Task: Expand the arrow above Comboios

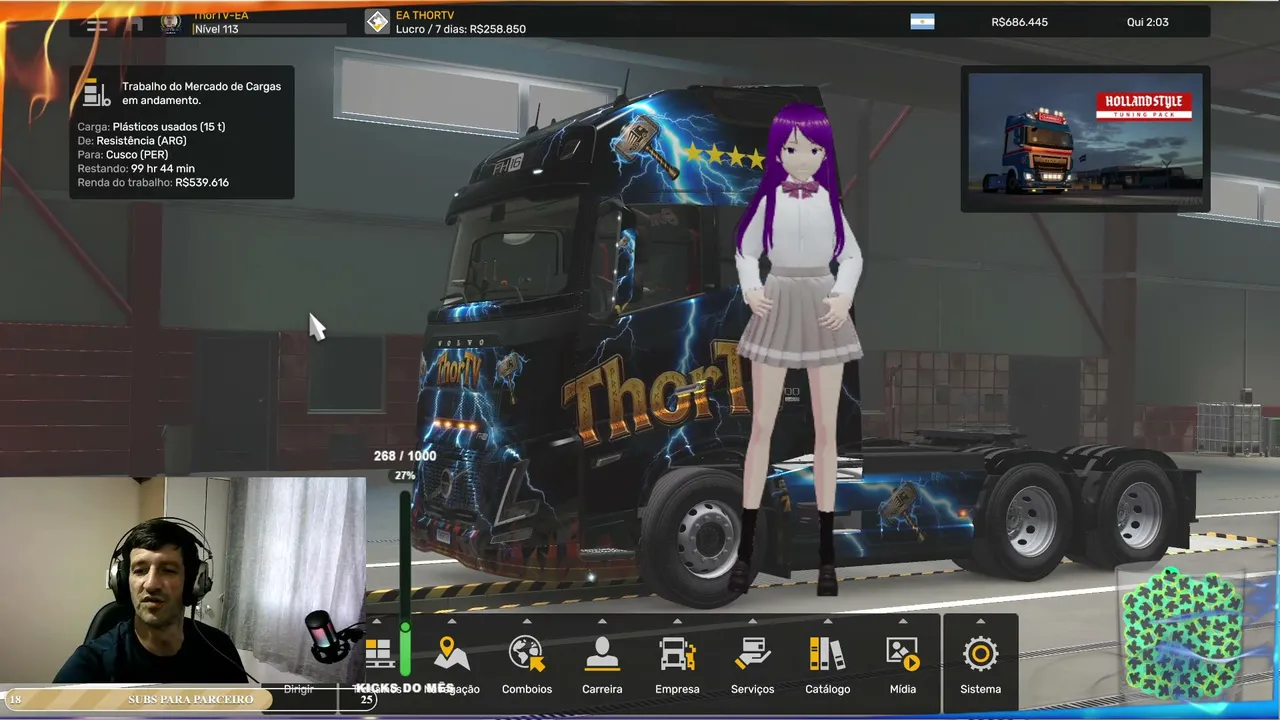Action: 527,621
